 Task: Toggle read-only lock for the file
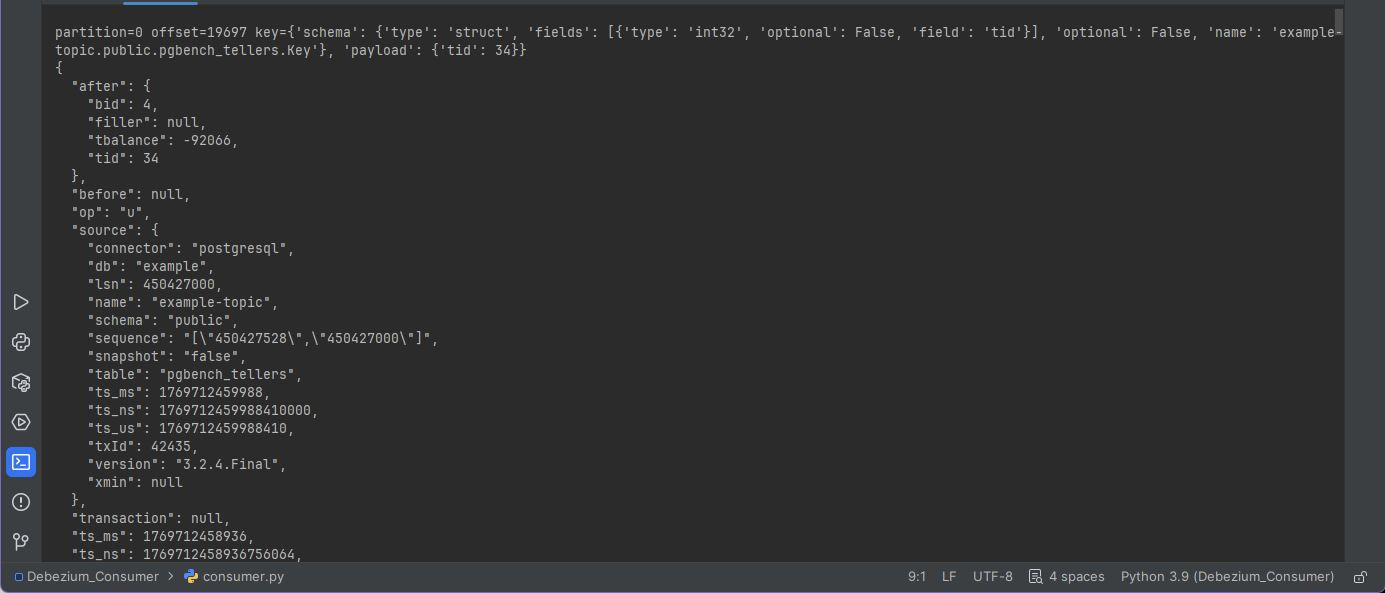click(1360, 577)
